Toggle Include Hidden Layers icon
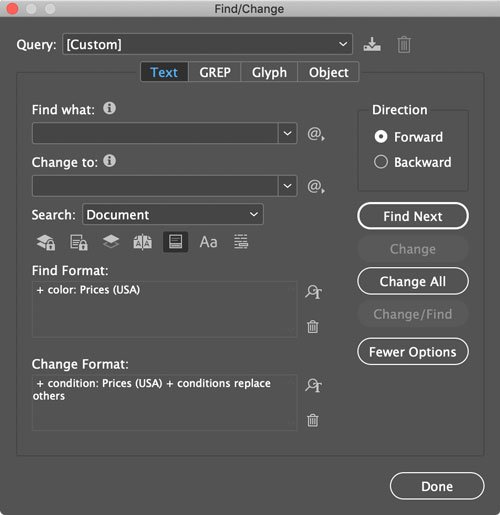This screenshot has height=515, width=500. point(111,242)
